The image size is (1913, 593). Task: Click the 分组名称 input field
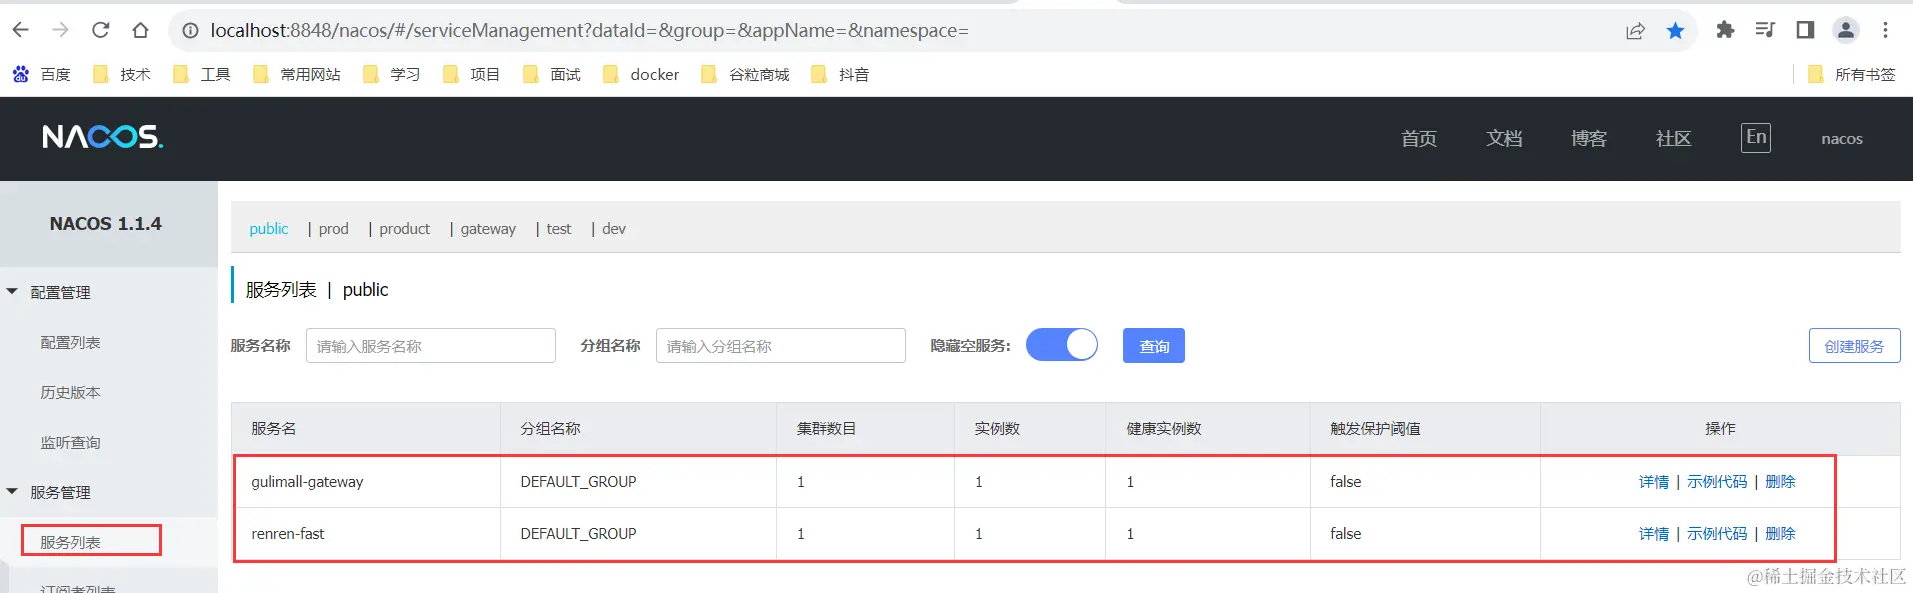click(781, 346)
